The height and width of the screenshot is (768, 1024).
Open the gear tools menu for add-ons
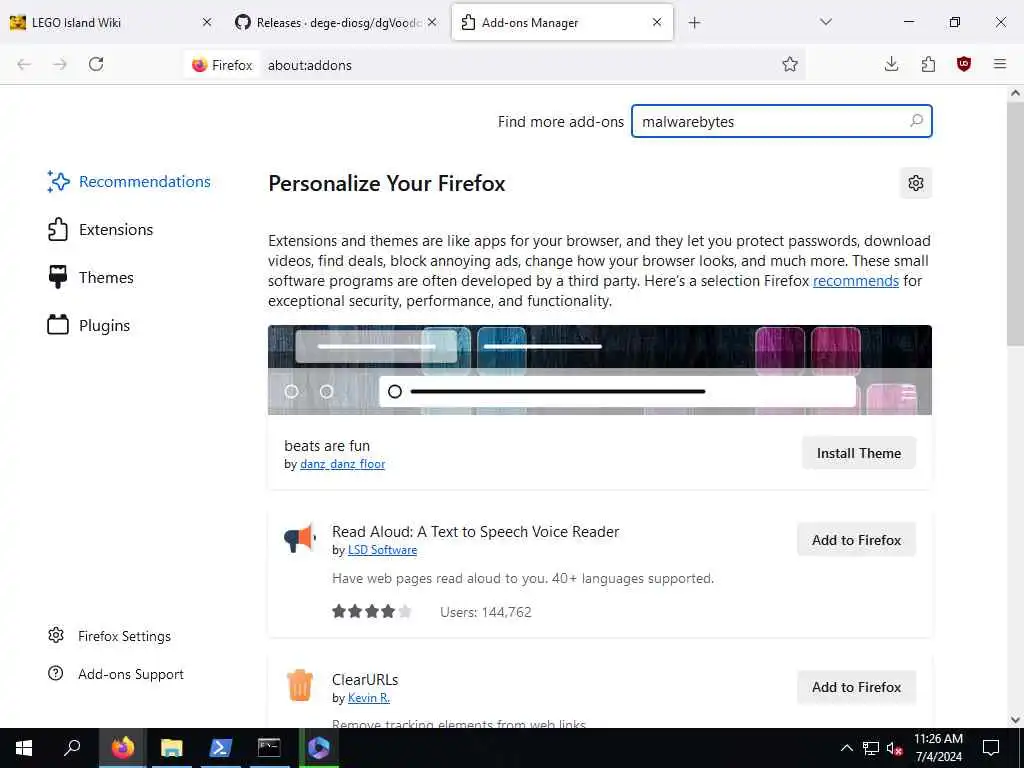point(916,183)
